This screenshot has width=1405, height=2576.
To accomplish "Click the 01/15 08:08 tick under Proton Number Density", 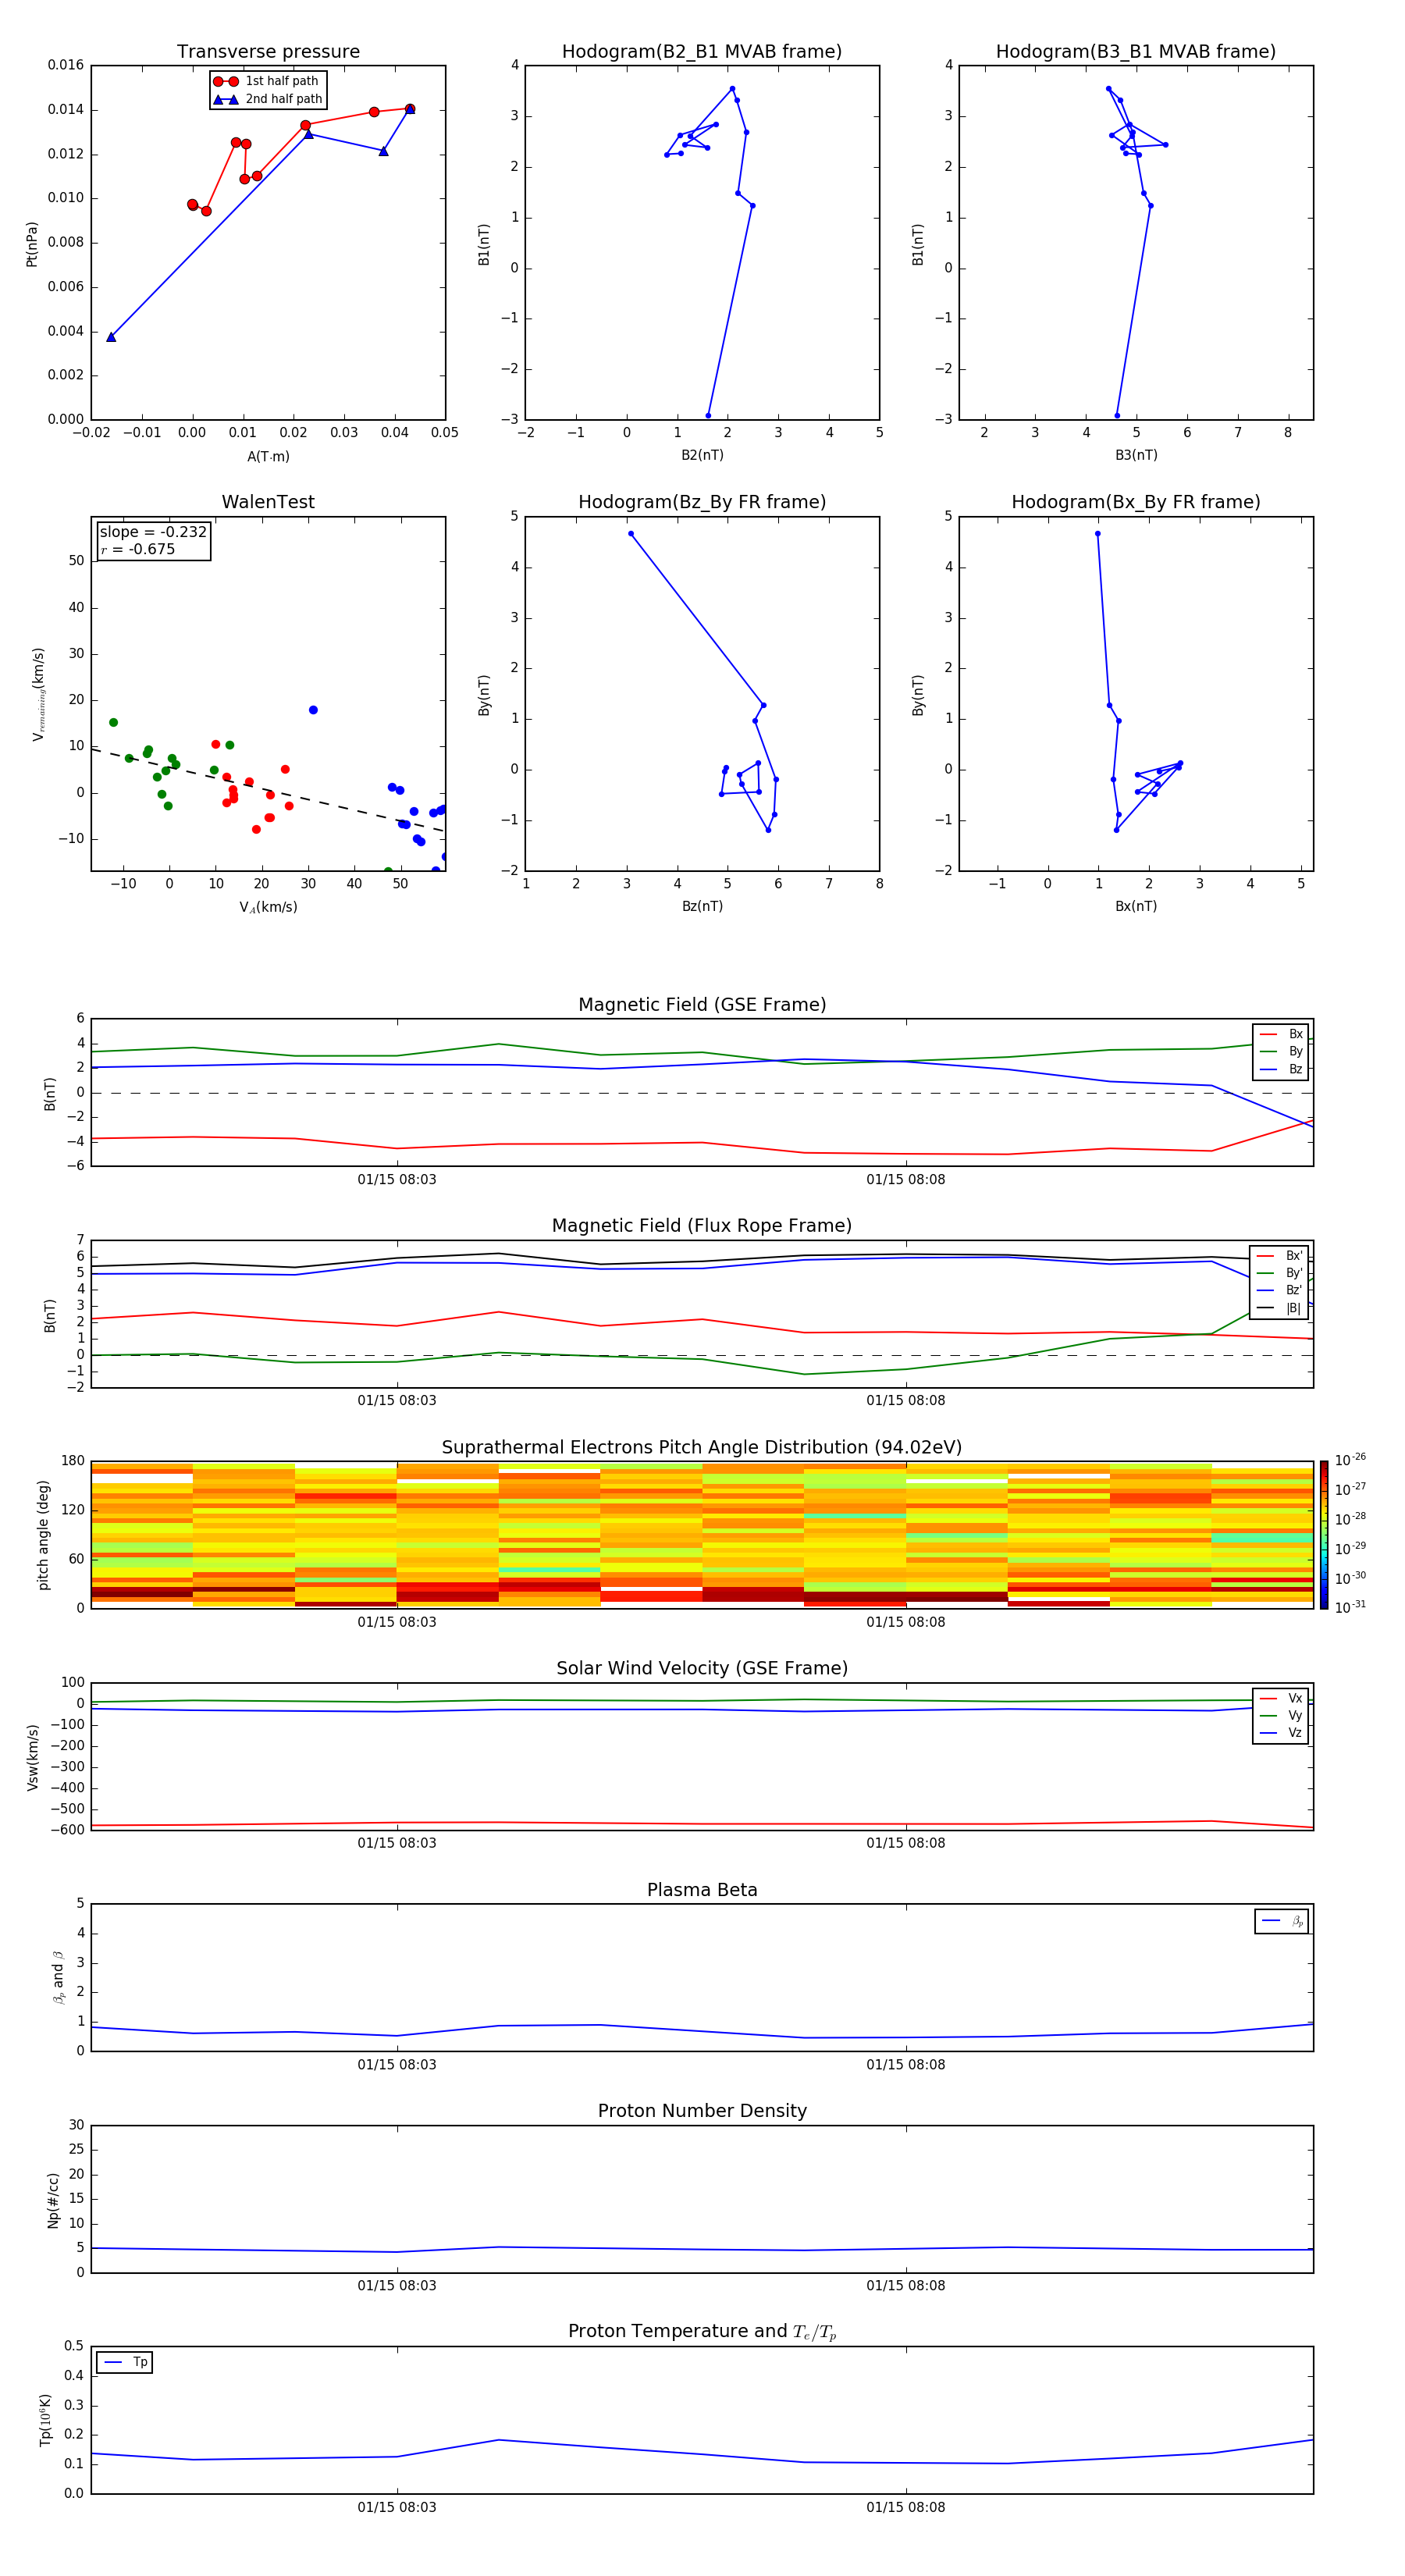I will tap(906, 2285).
